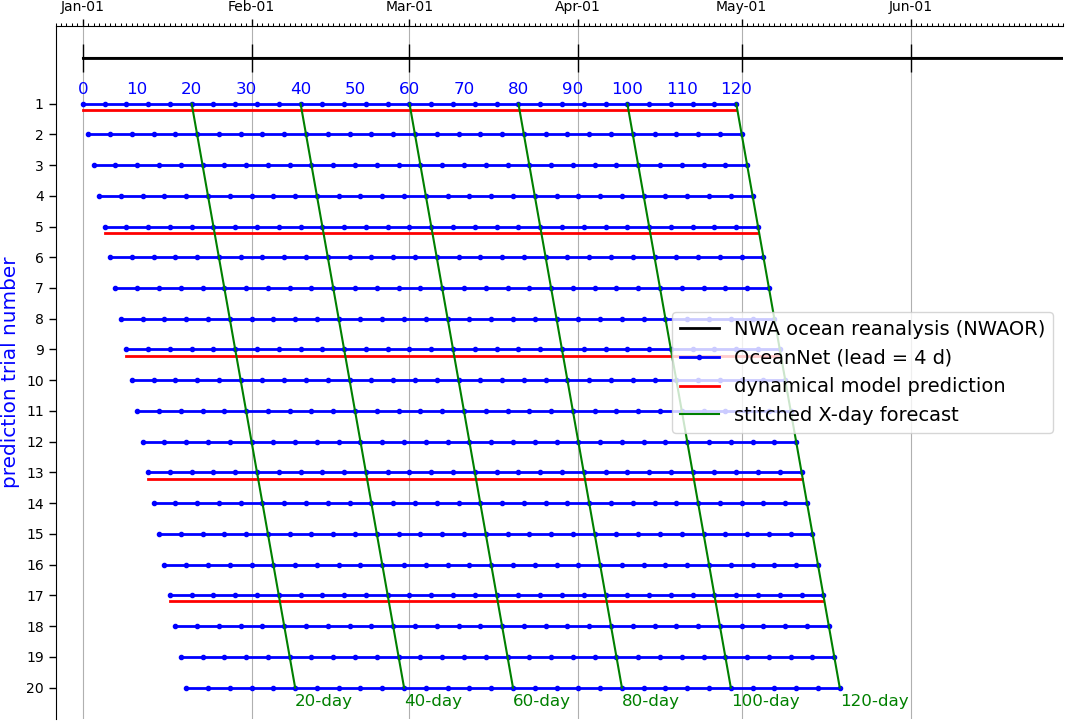1065x721 pixels.
Task: Select trial number 20 on the y-axis
Action: (35, 688)
